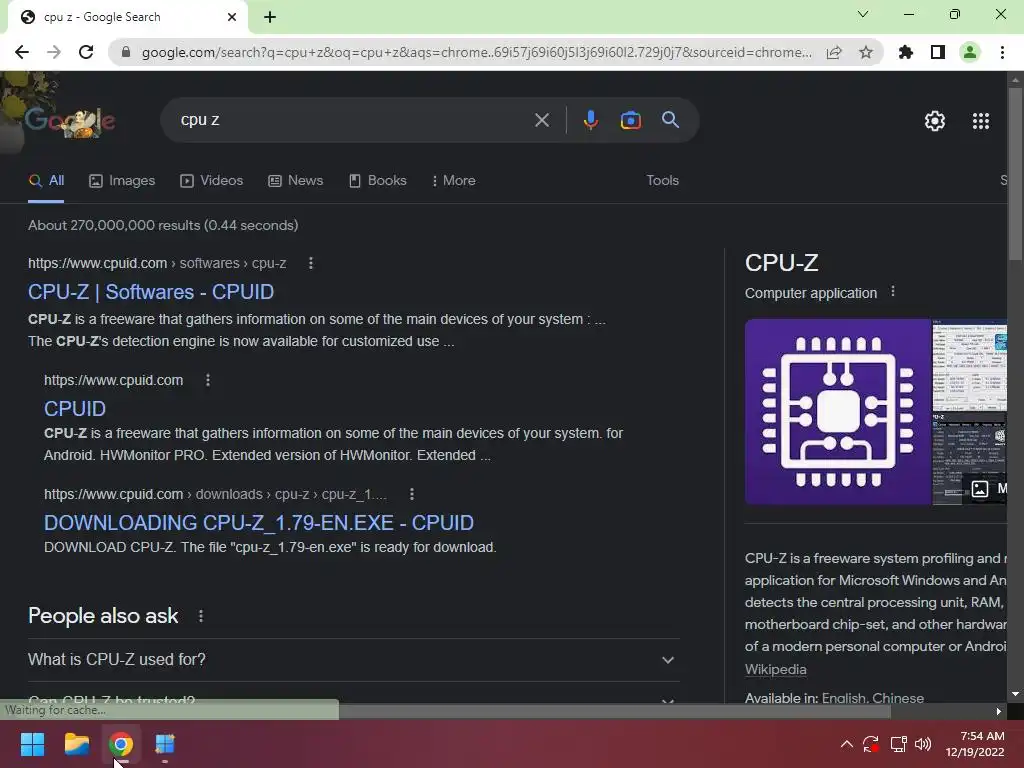Image resolution: width=1024 pixels, height=768 pixels.
Task: Click the vertical scrollbar thumb
Action: coord(1015,173)
